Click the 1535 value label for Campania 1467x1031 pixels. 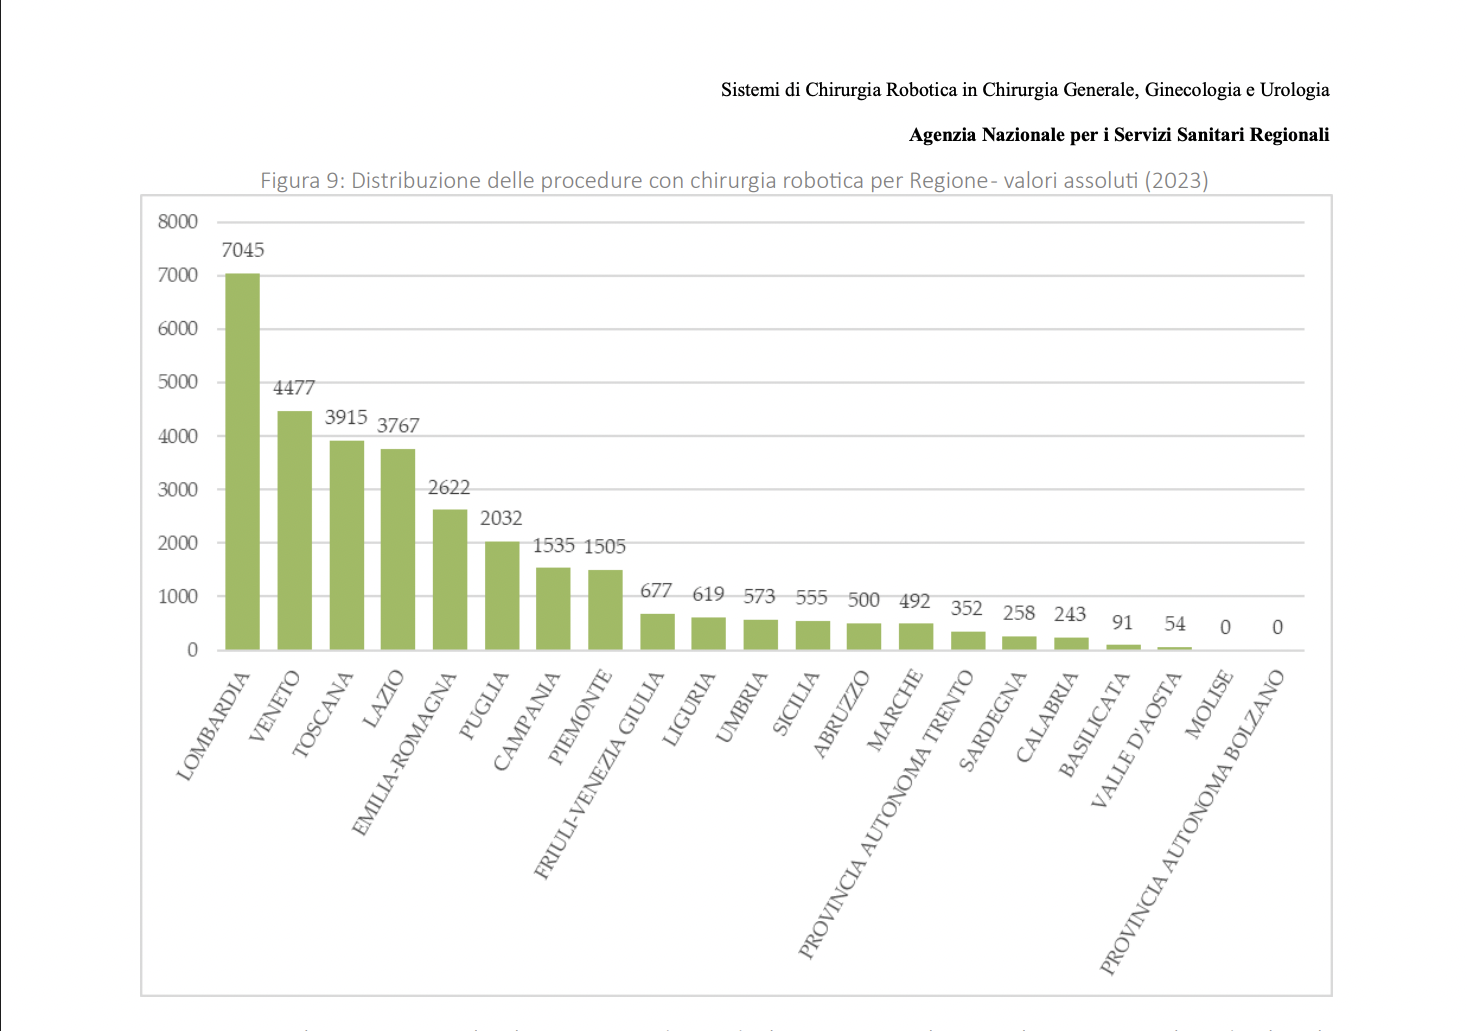coord(553,546)
